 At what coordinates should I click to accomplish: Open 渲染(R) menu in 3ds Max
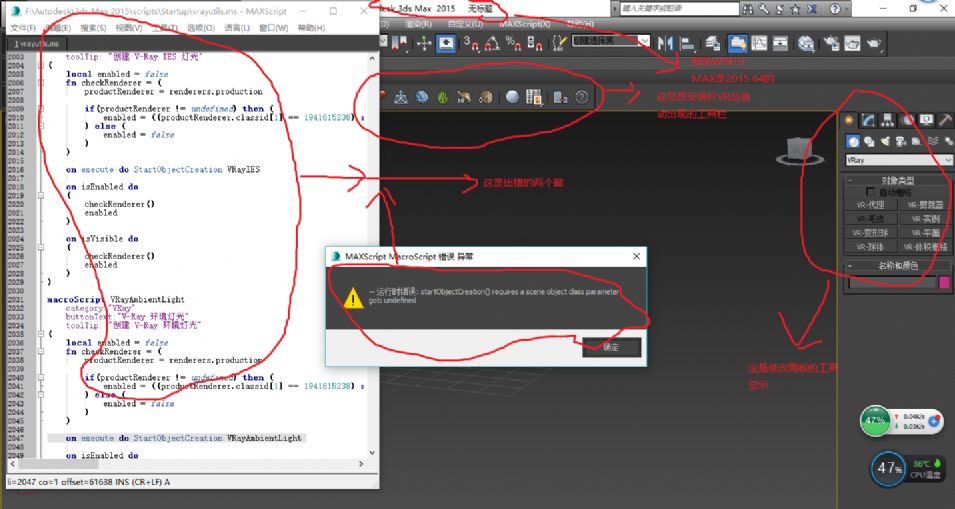point(418,24)
